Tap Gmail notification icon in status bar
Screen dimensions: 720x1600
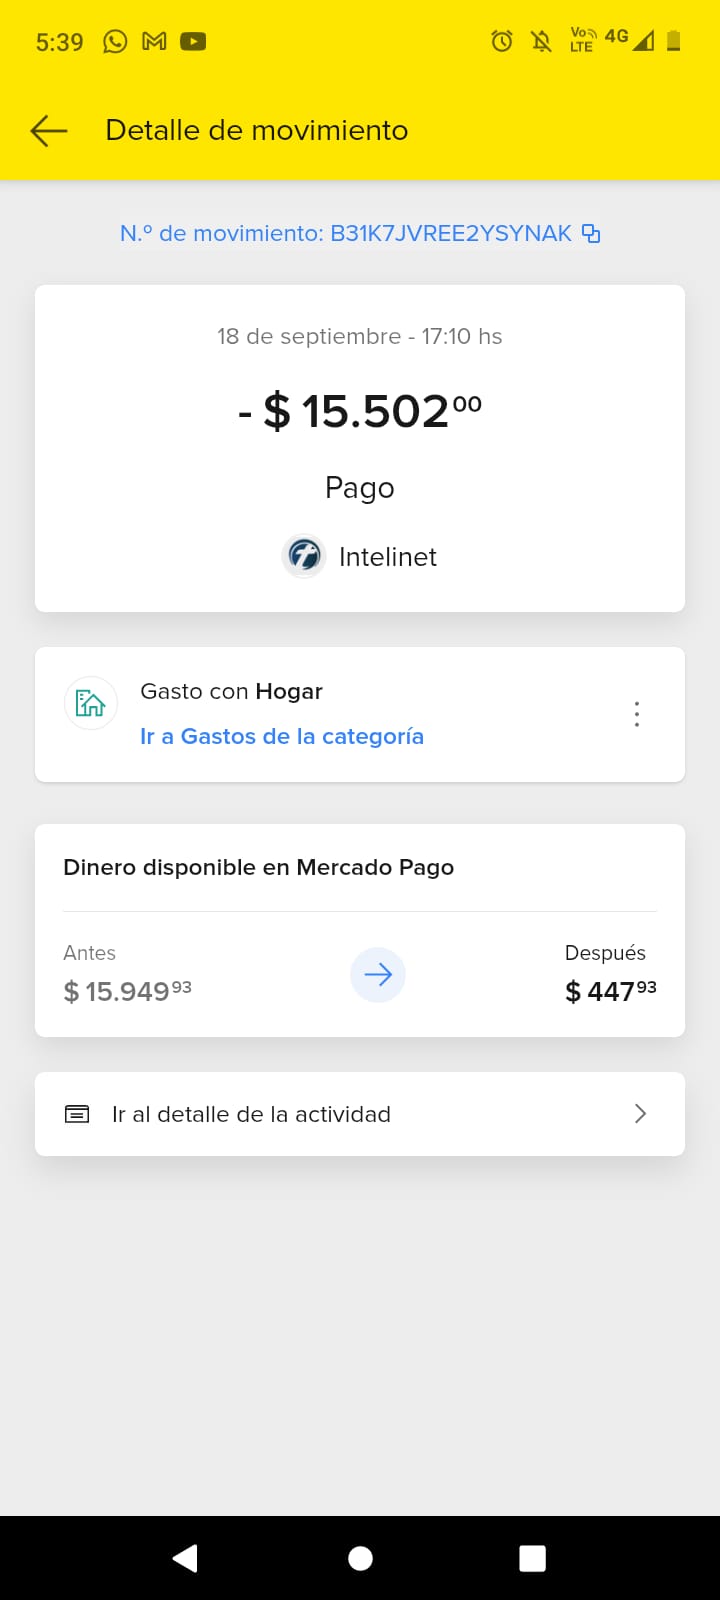[x=154, y=42]
